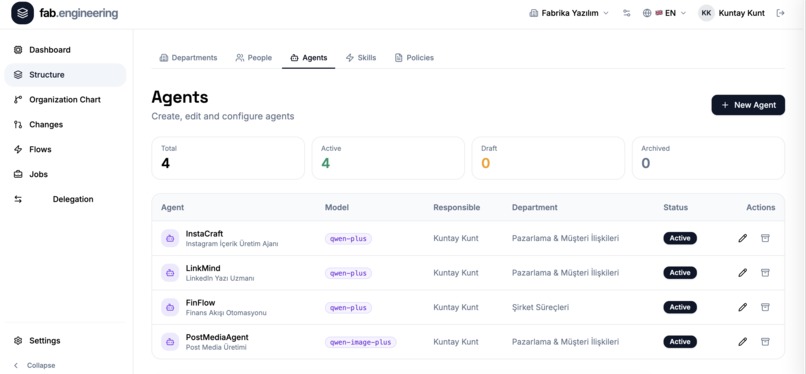Viewport: 806px width, 374px height.
Task: Click the FinFlow robot icon
Action: 170,307
